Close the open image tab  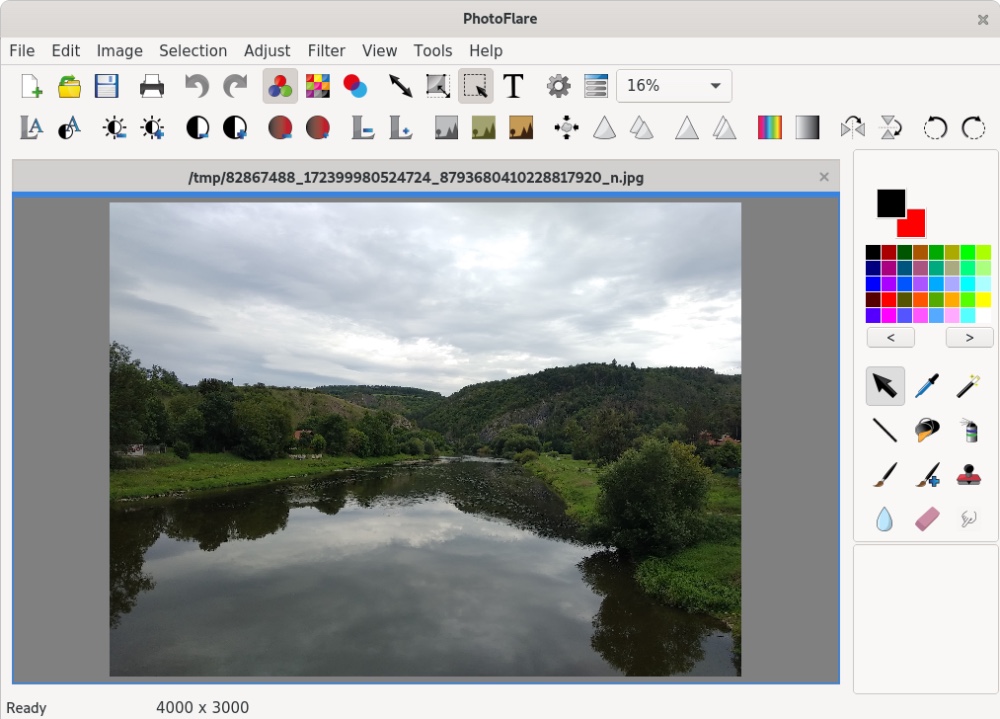tap(824, 177)
